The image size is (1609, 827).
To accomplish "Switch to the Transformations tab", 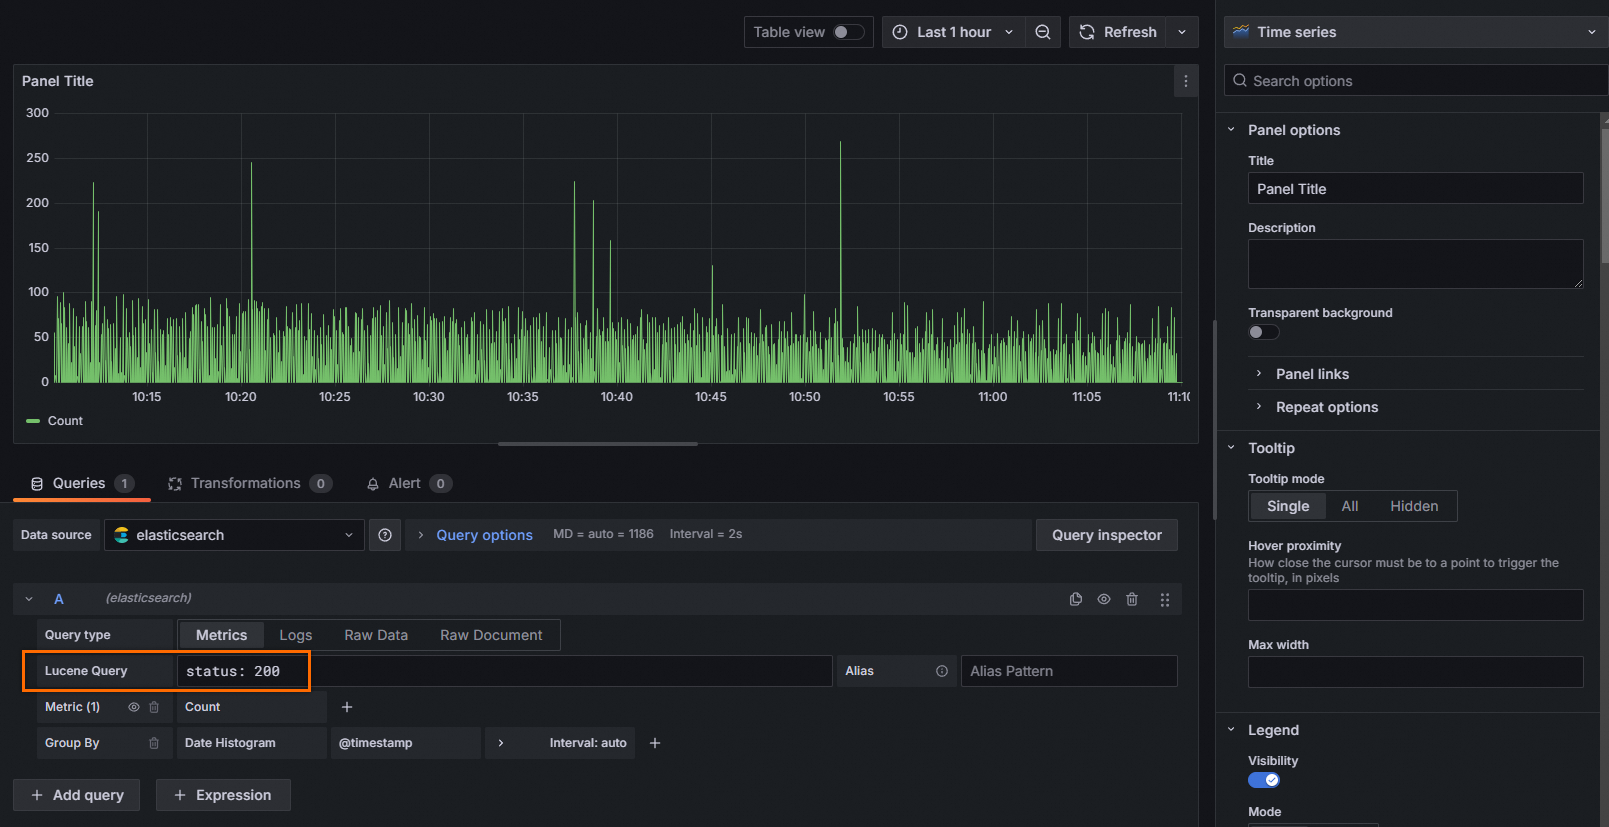I will 246,483.
